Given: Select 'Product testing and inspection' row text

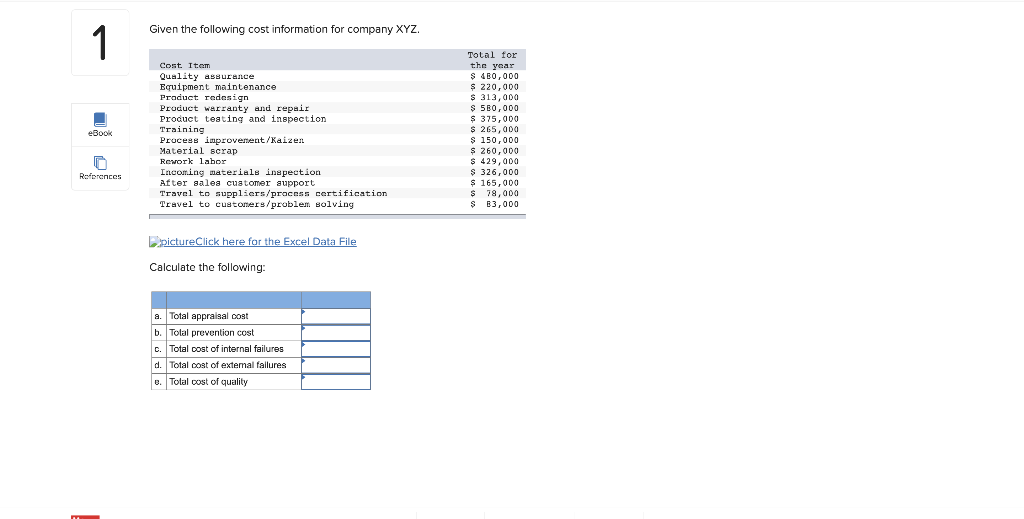Looking at the screenshot, I should click(x=242, y=119).
